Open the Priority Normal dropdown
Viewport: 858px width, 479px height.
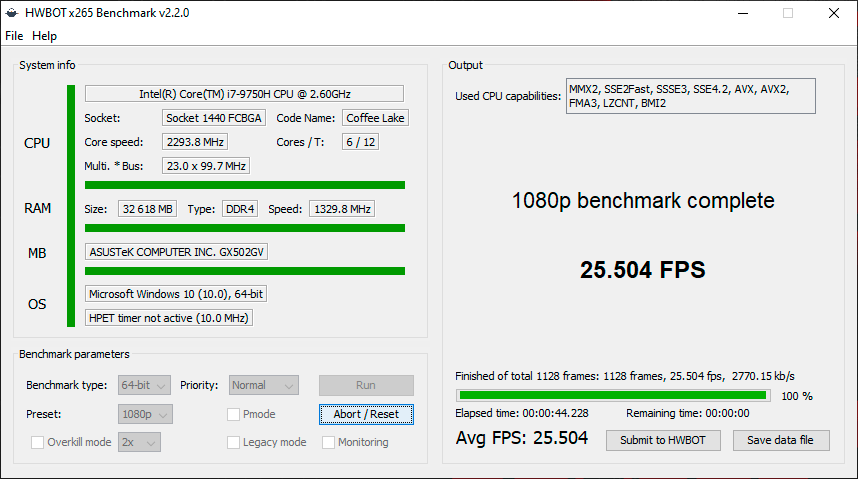pos(264,385)
